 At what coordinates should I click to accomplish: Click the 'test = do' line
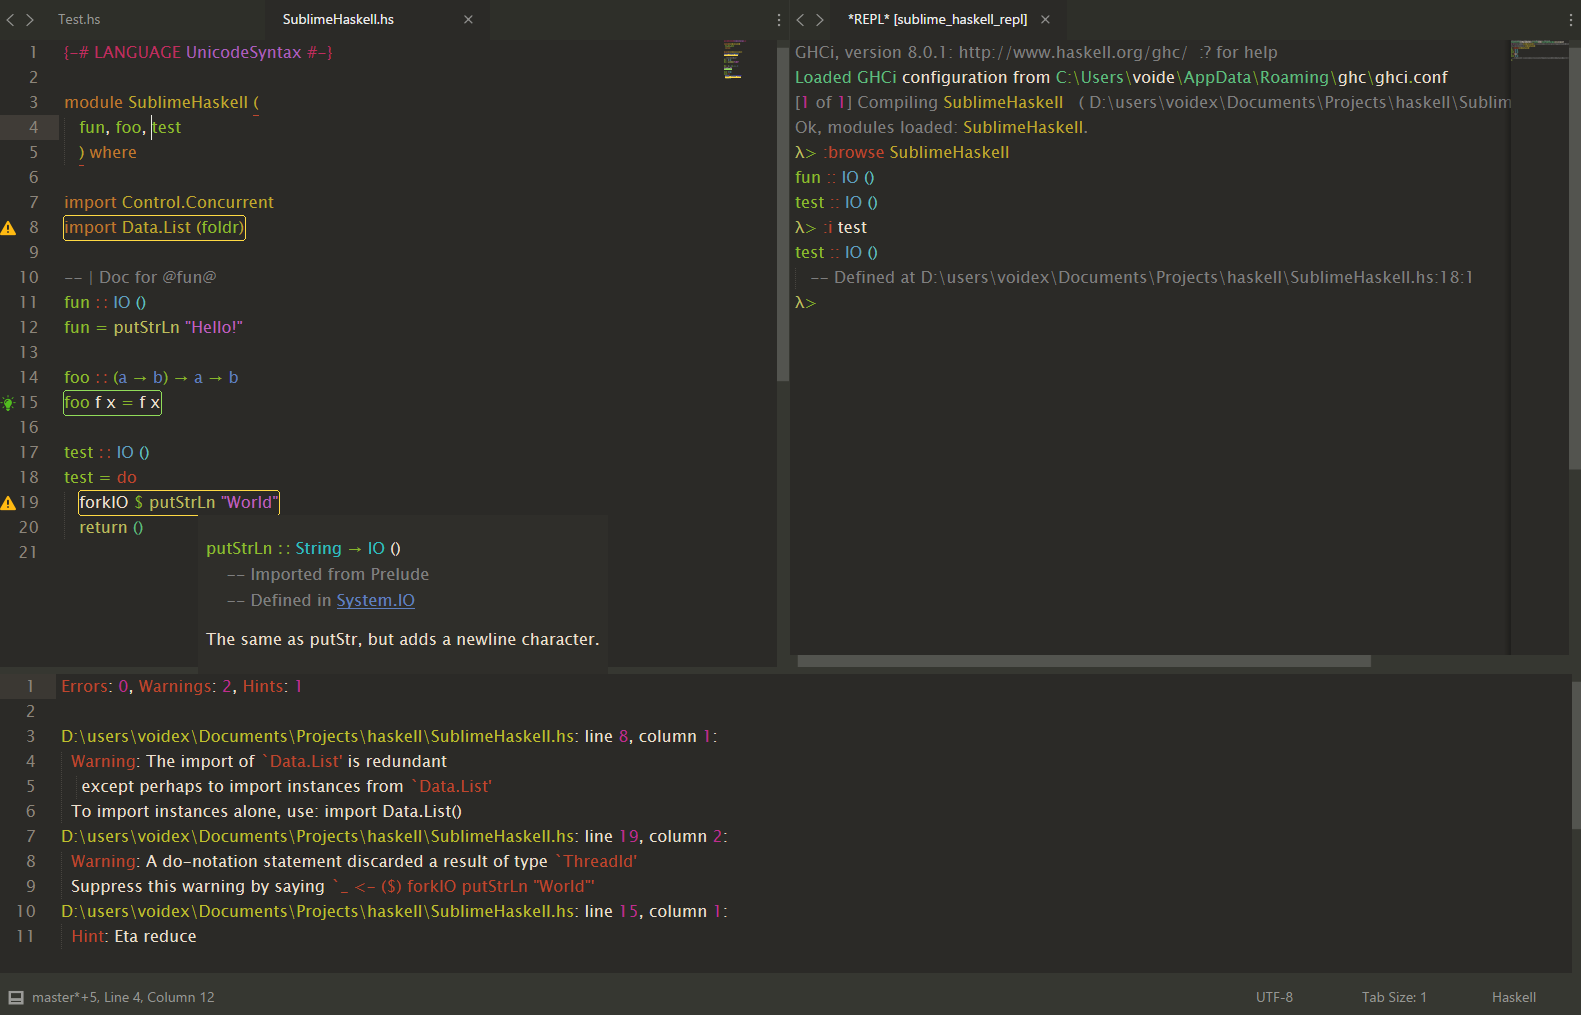point(100,477)
